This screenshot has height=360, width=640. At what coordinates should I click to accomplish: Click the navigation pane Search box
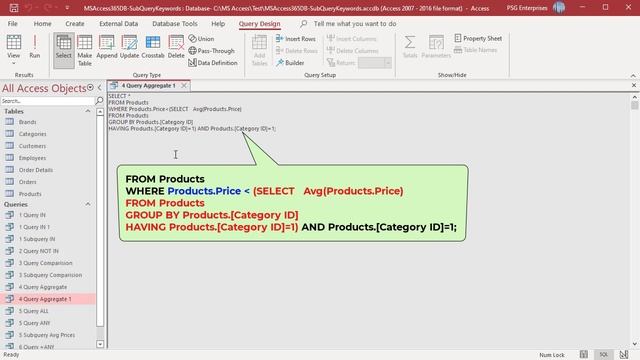click(x=47, y=101)
